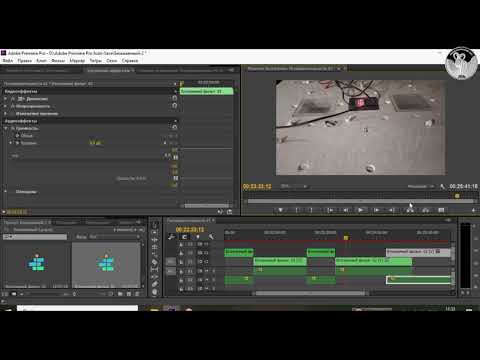Open the Маркер menu

coord(77,61)
